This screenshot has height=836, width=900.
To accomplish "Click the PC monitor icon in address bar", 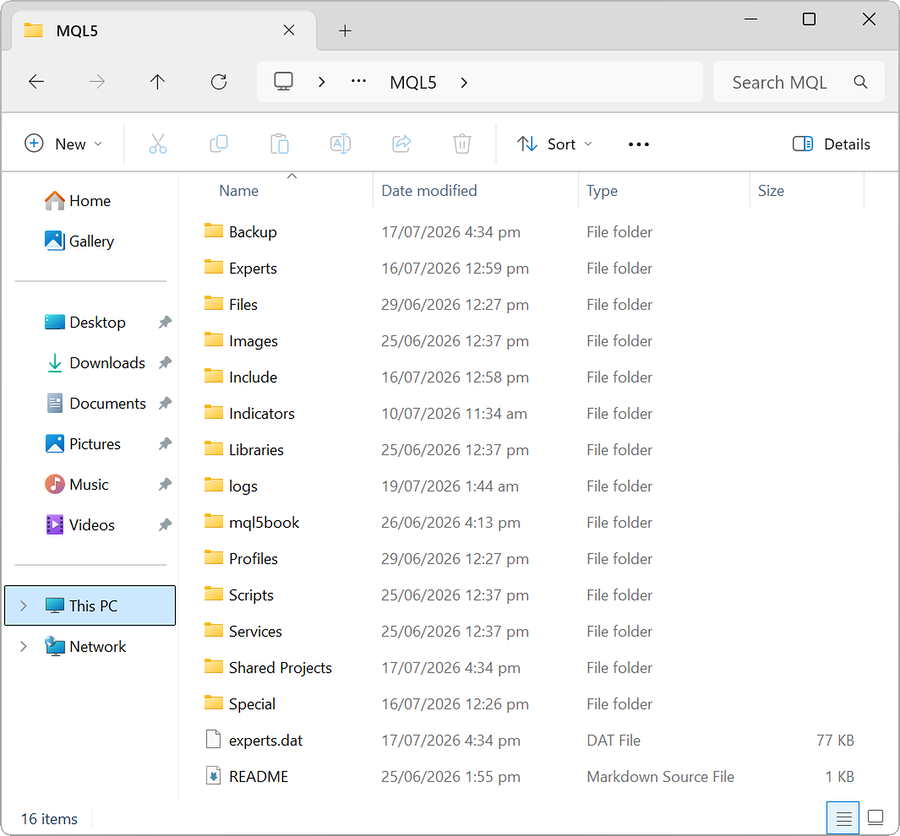I will tap(284, 82).
